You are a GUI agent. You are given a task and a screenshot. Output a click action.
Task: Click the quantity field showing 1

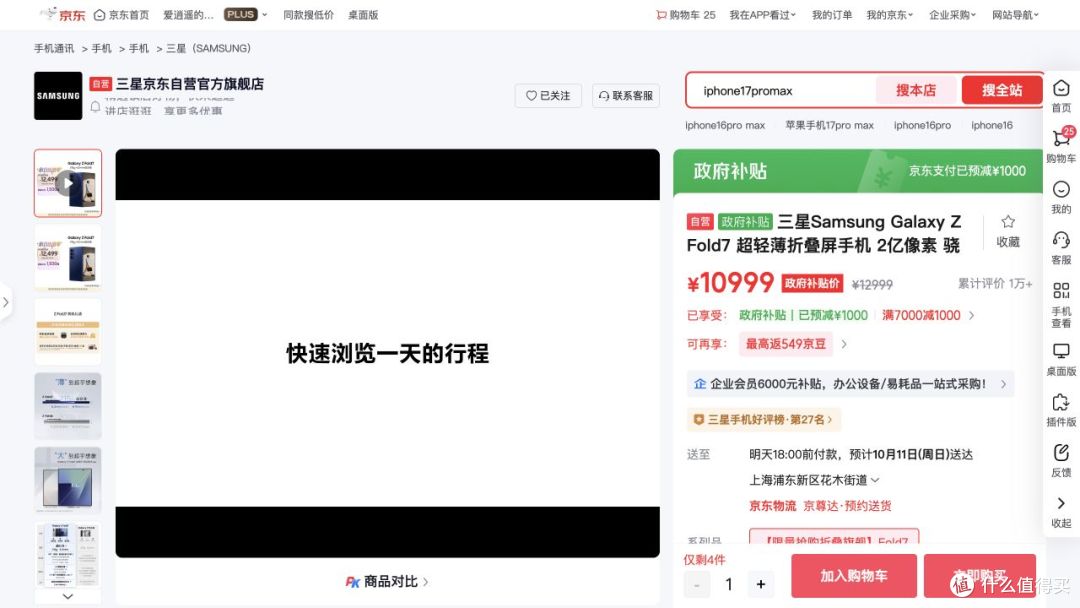point(729,585)
